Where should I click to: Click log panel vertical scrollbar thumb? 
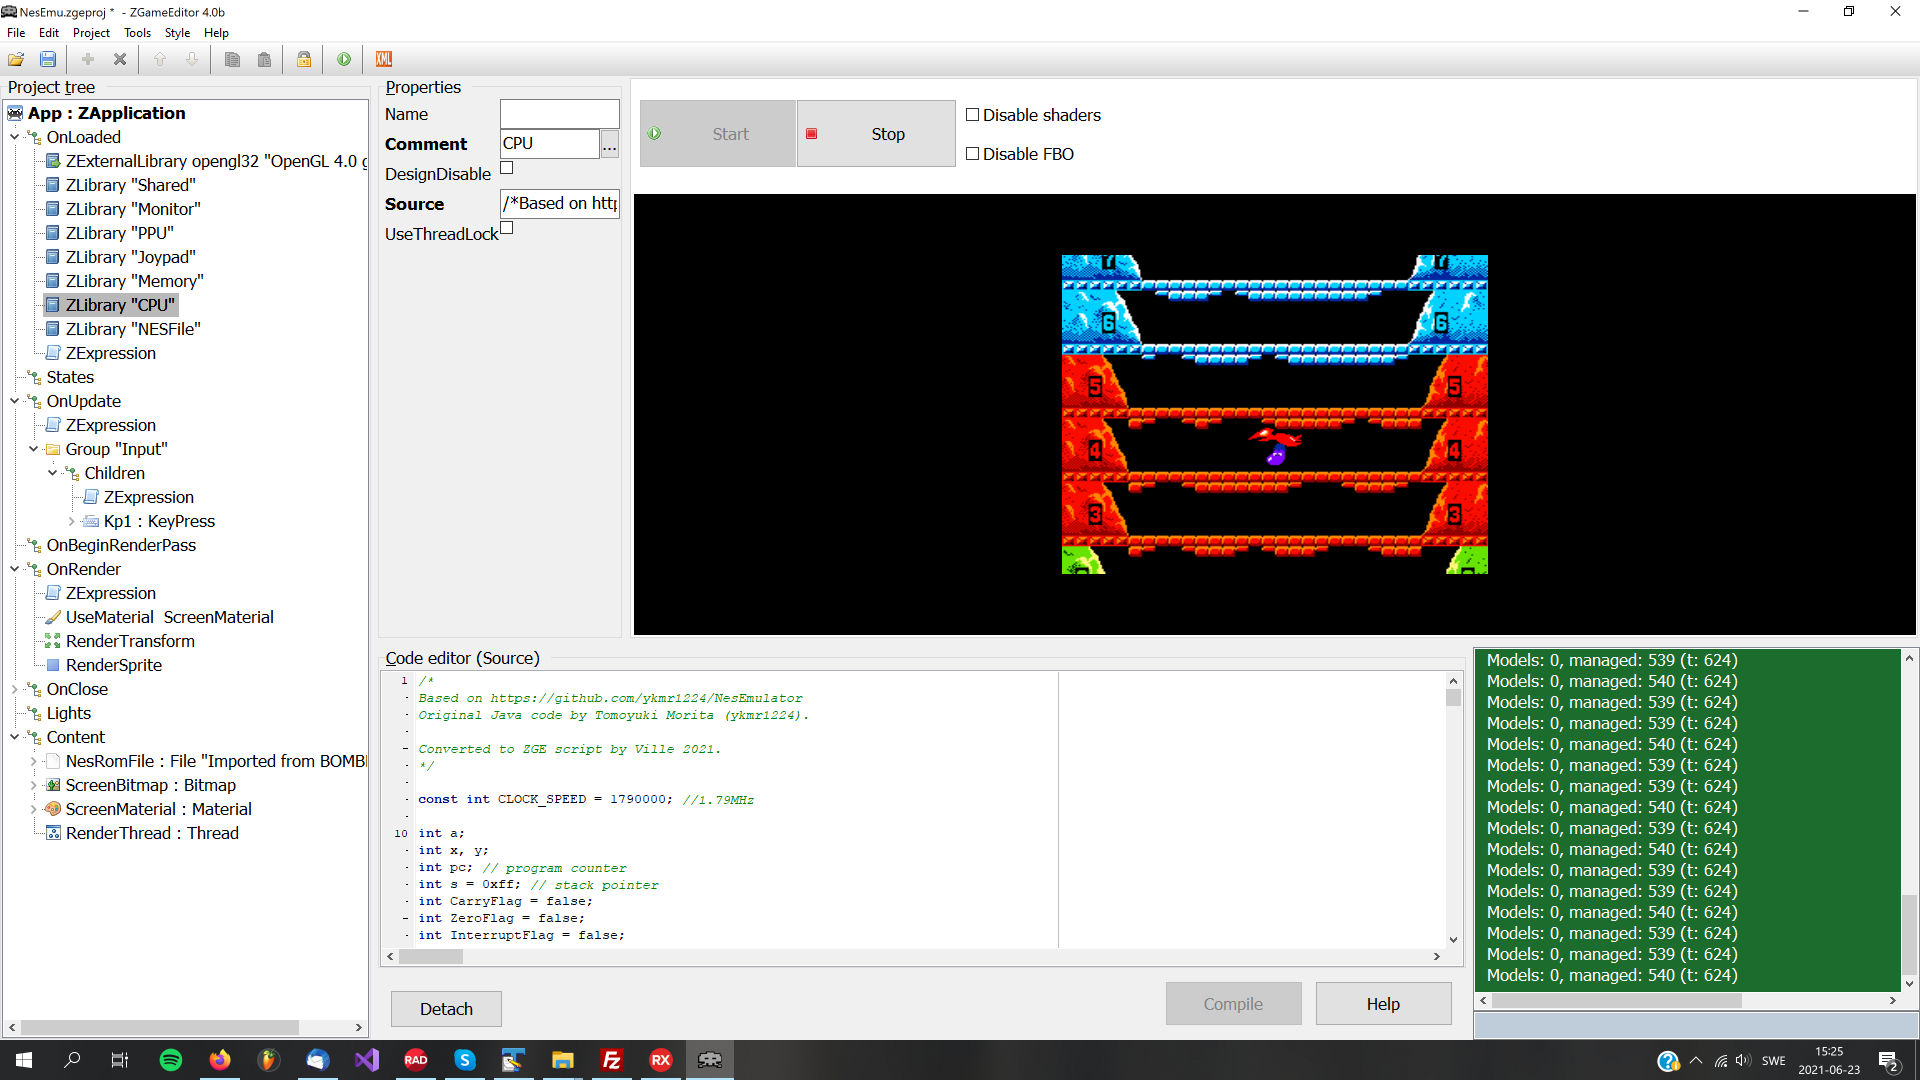1909,933
